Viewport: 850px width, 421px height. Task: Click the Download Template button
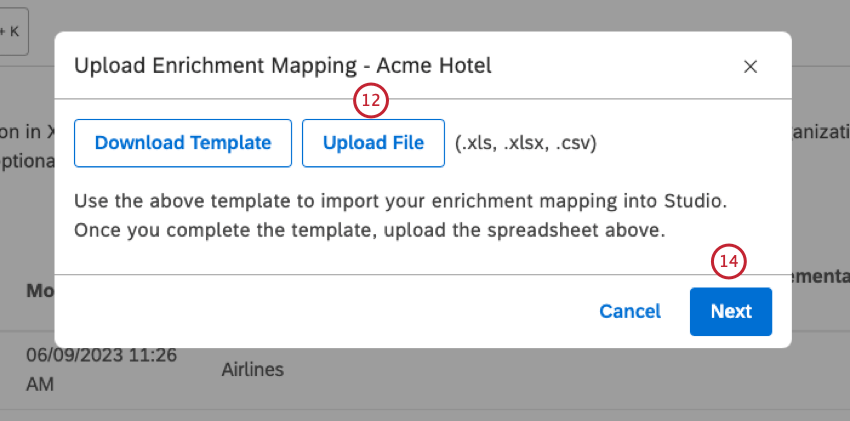183,143
